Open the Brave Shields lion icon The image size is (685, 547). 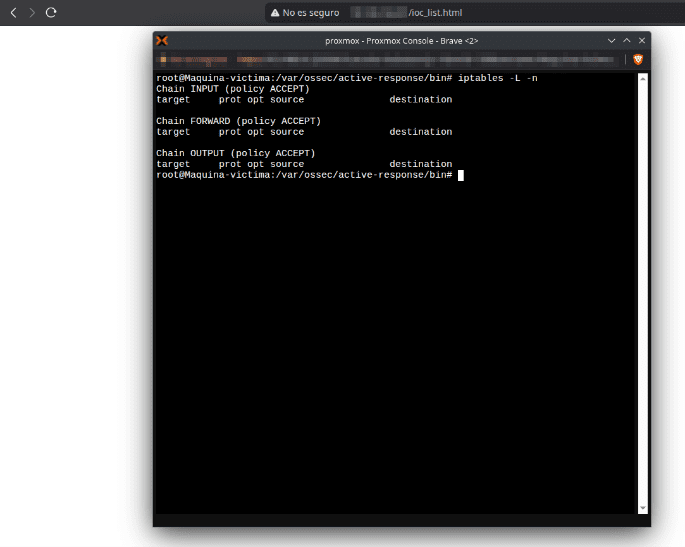click(x=638, y=59)
